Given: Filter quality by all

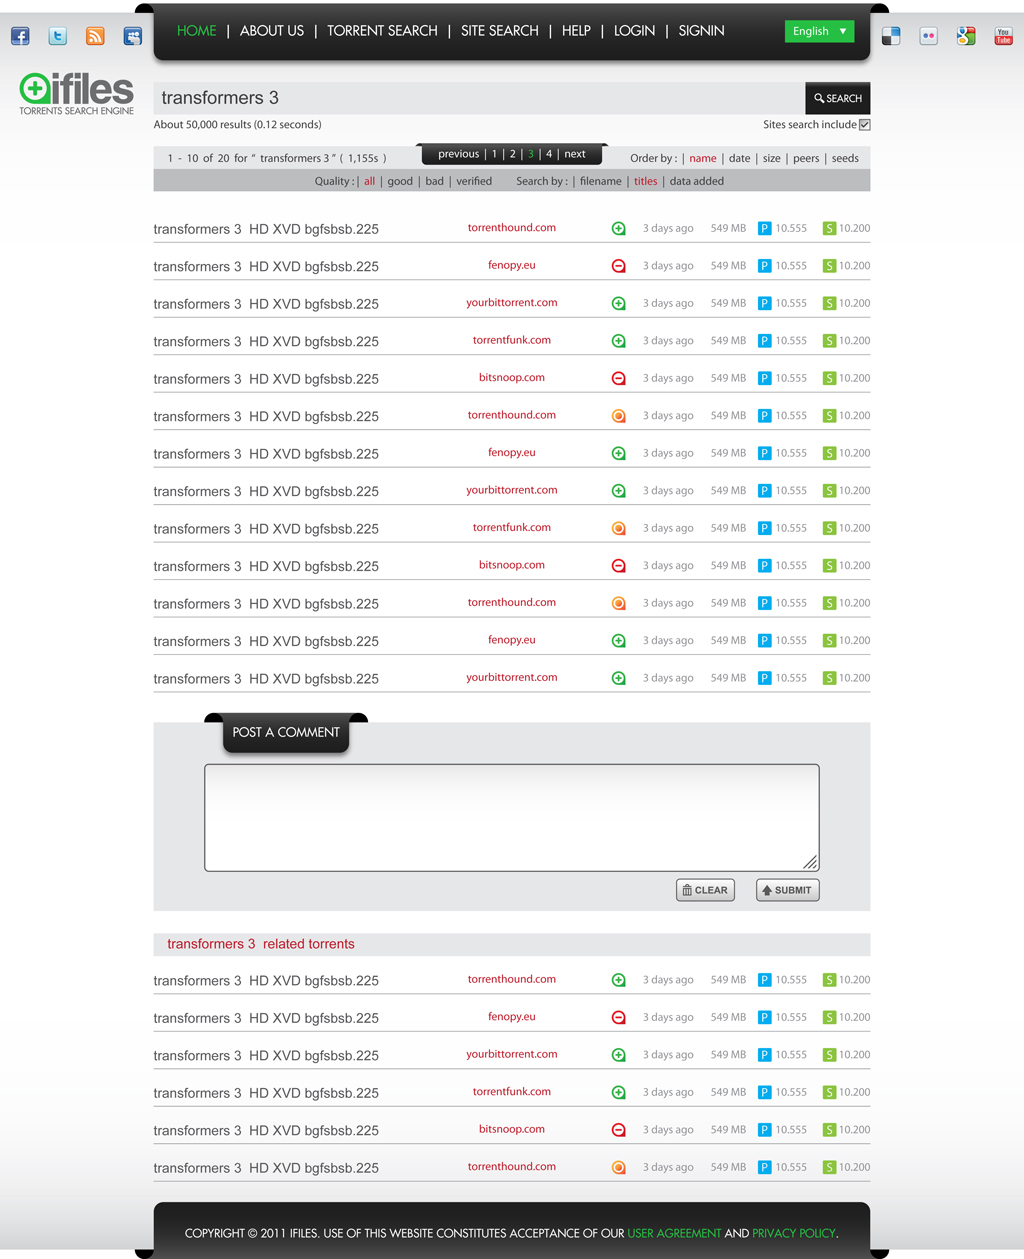Looking at the screenshot, I should pyautogui.click(x=370, y=181).
